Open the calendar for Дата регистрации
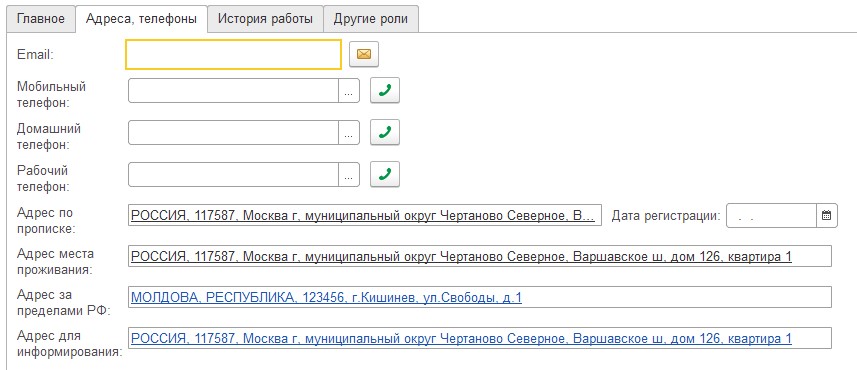The image size is (857, 370). 827,216
